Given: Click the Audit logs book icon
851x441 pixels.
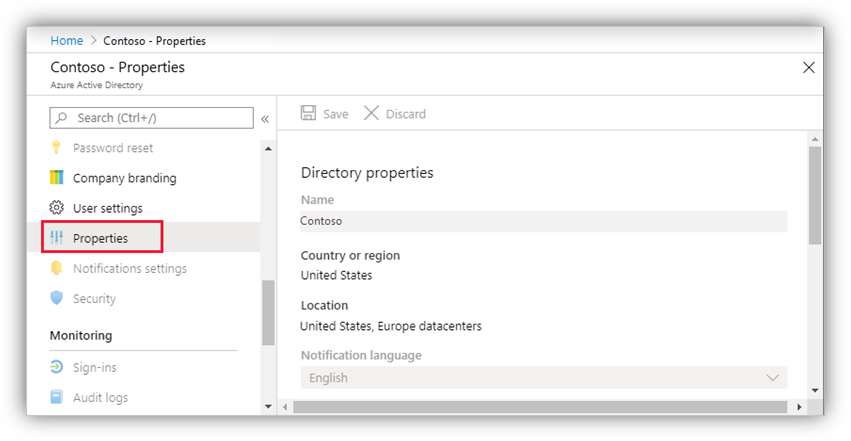Looking at the screenshot, I should (x=56, y=397).
